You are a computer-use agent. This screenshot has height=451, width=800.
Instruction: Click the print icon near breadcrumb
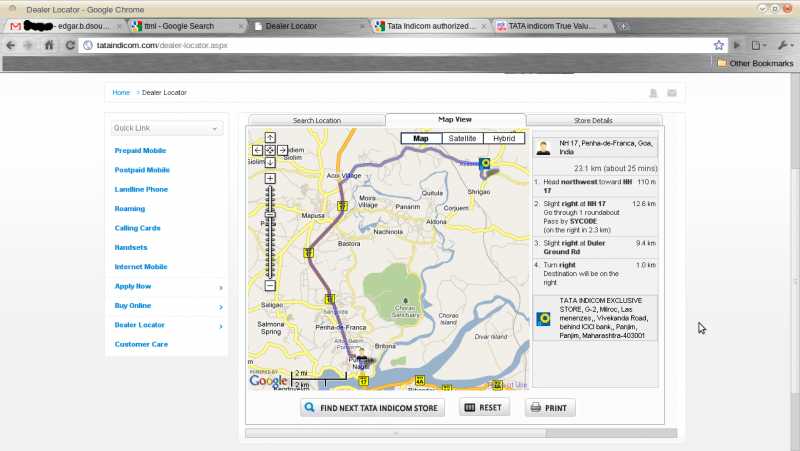pyautogui.click(x=653, y=93)
